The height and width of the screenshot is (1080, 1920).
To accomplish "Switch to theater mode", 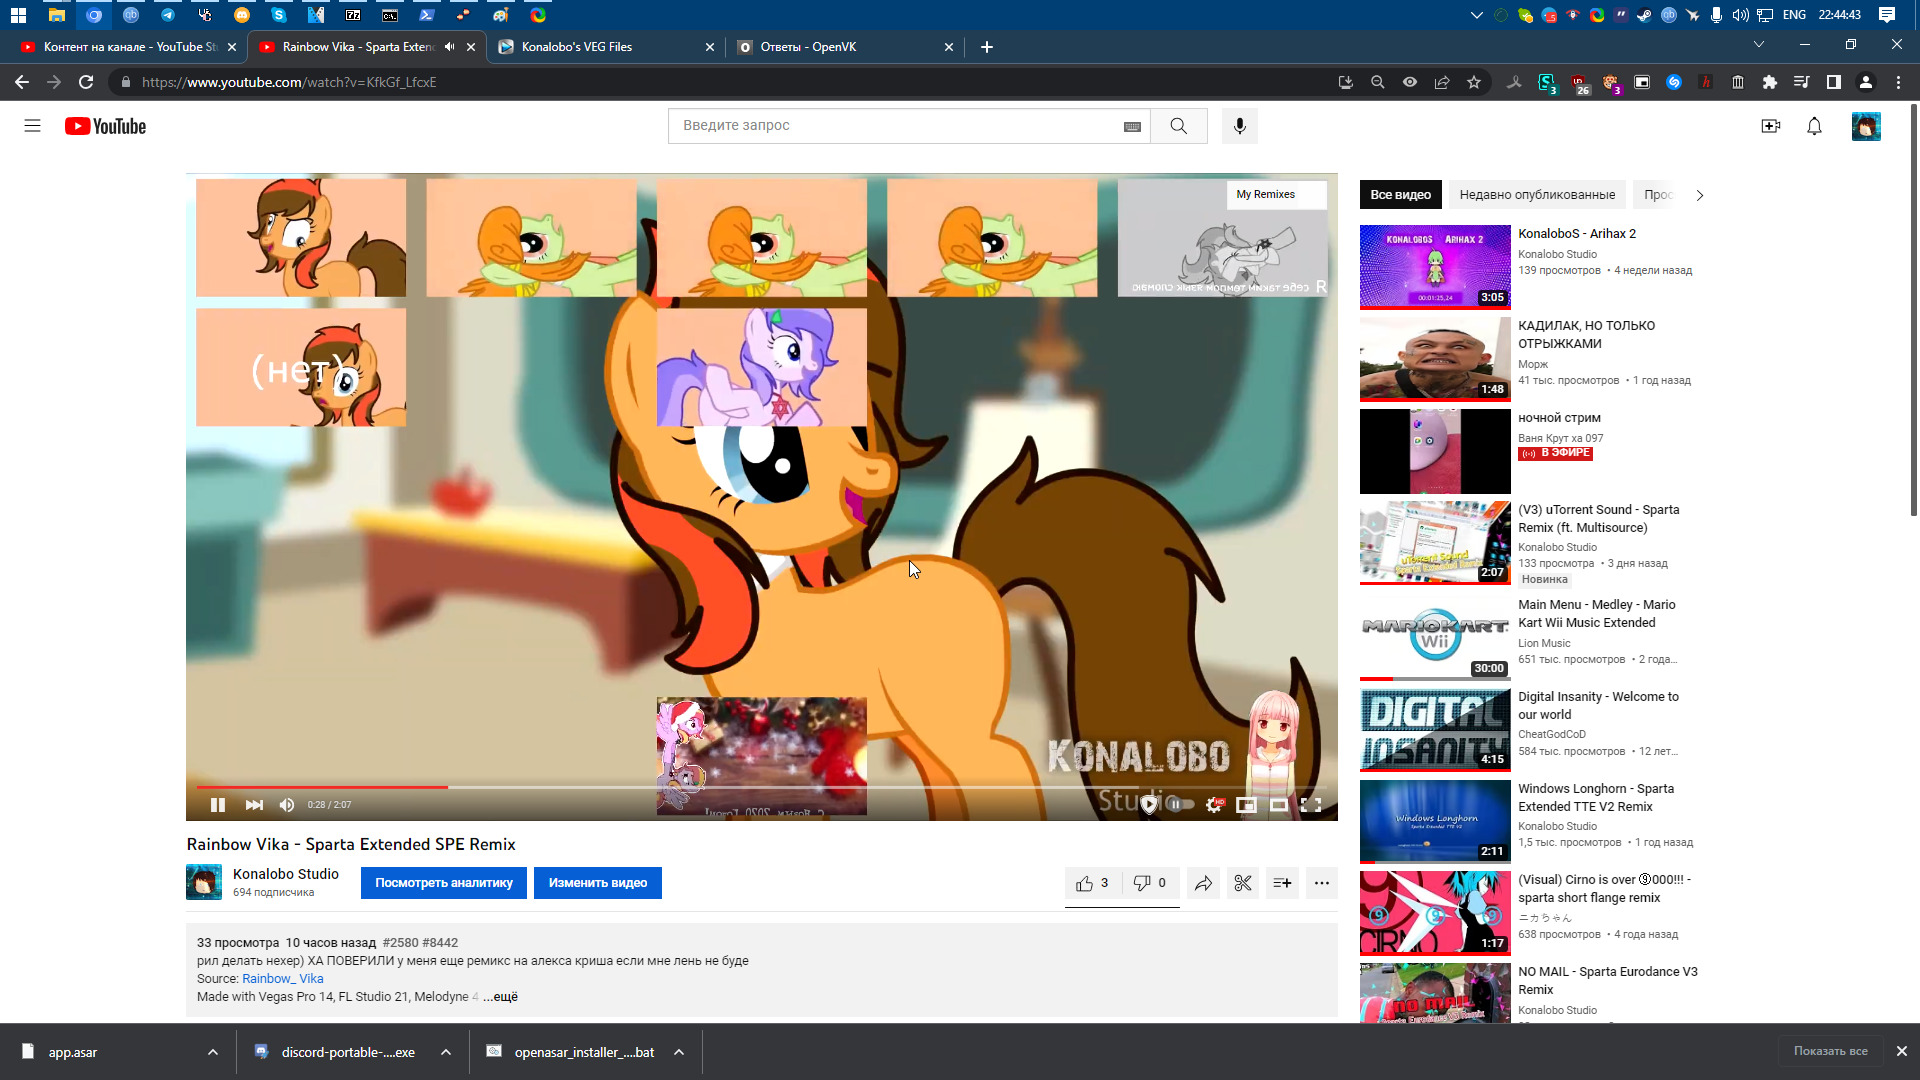I will coord(1278,805).
